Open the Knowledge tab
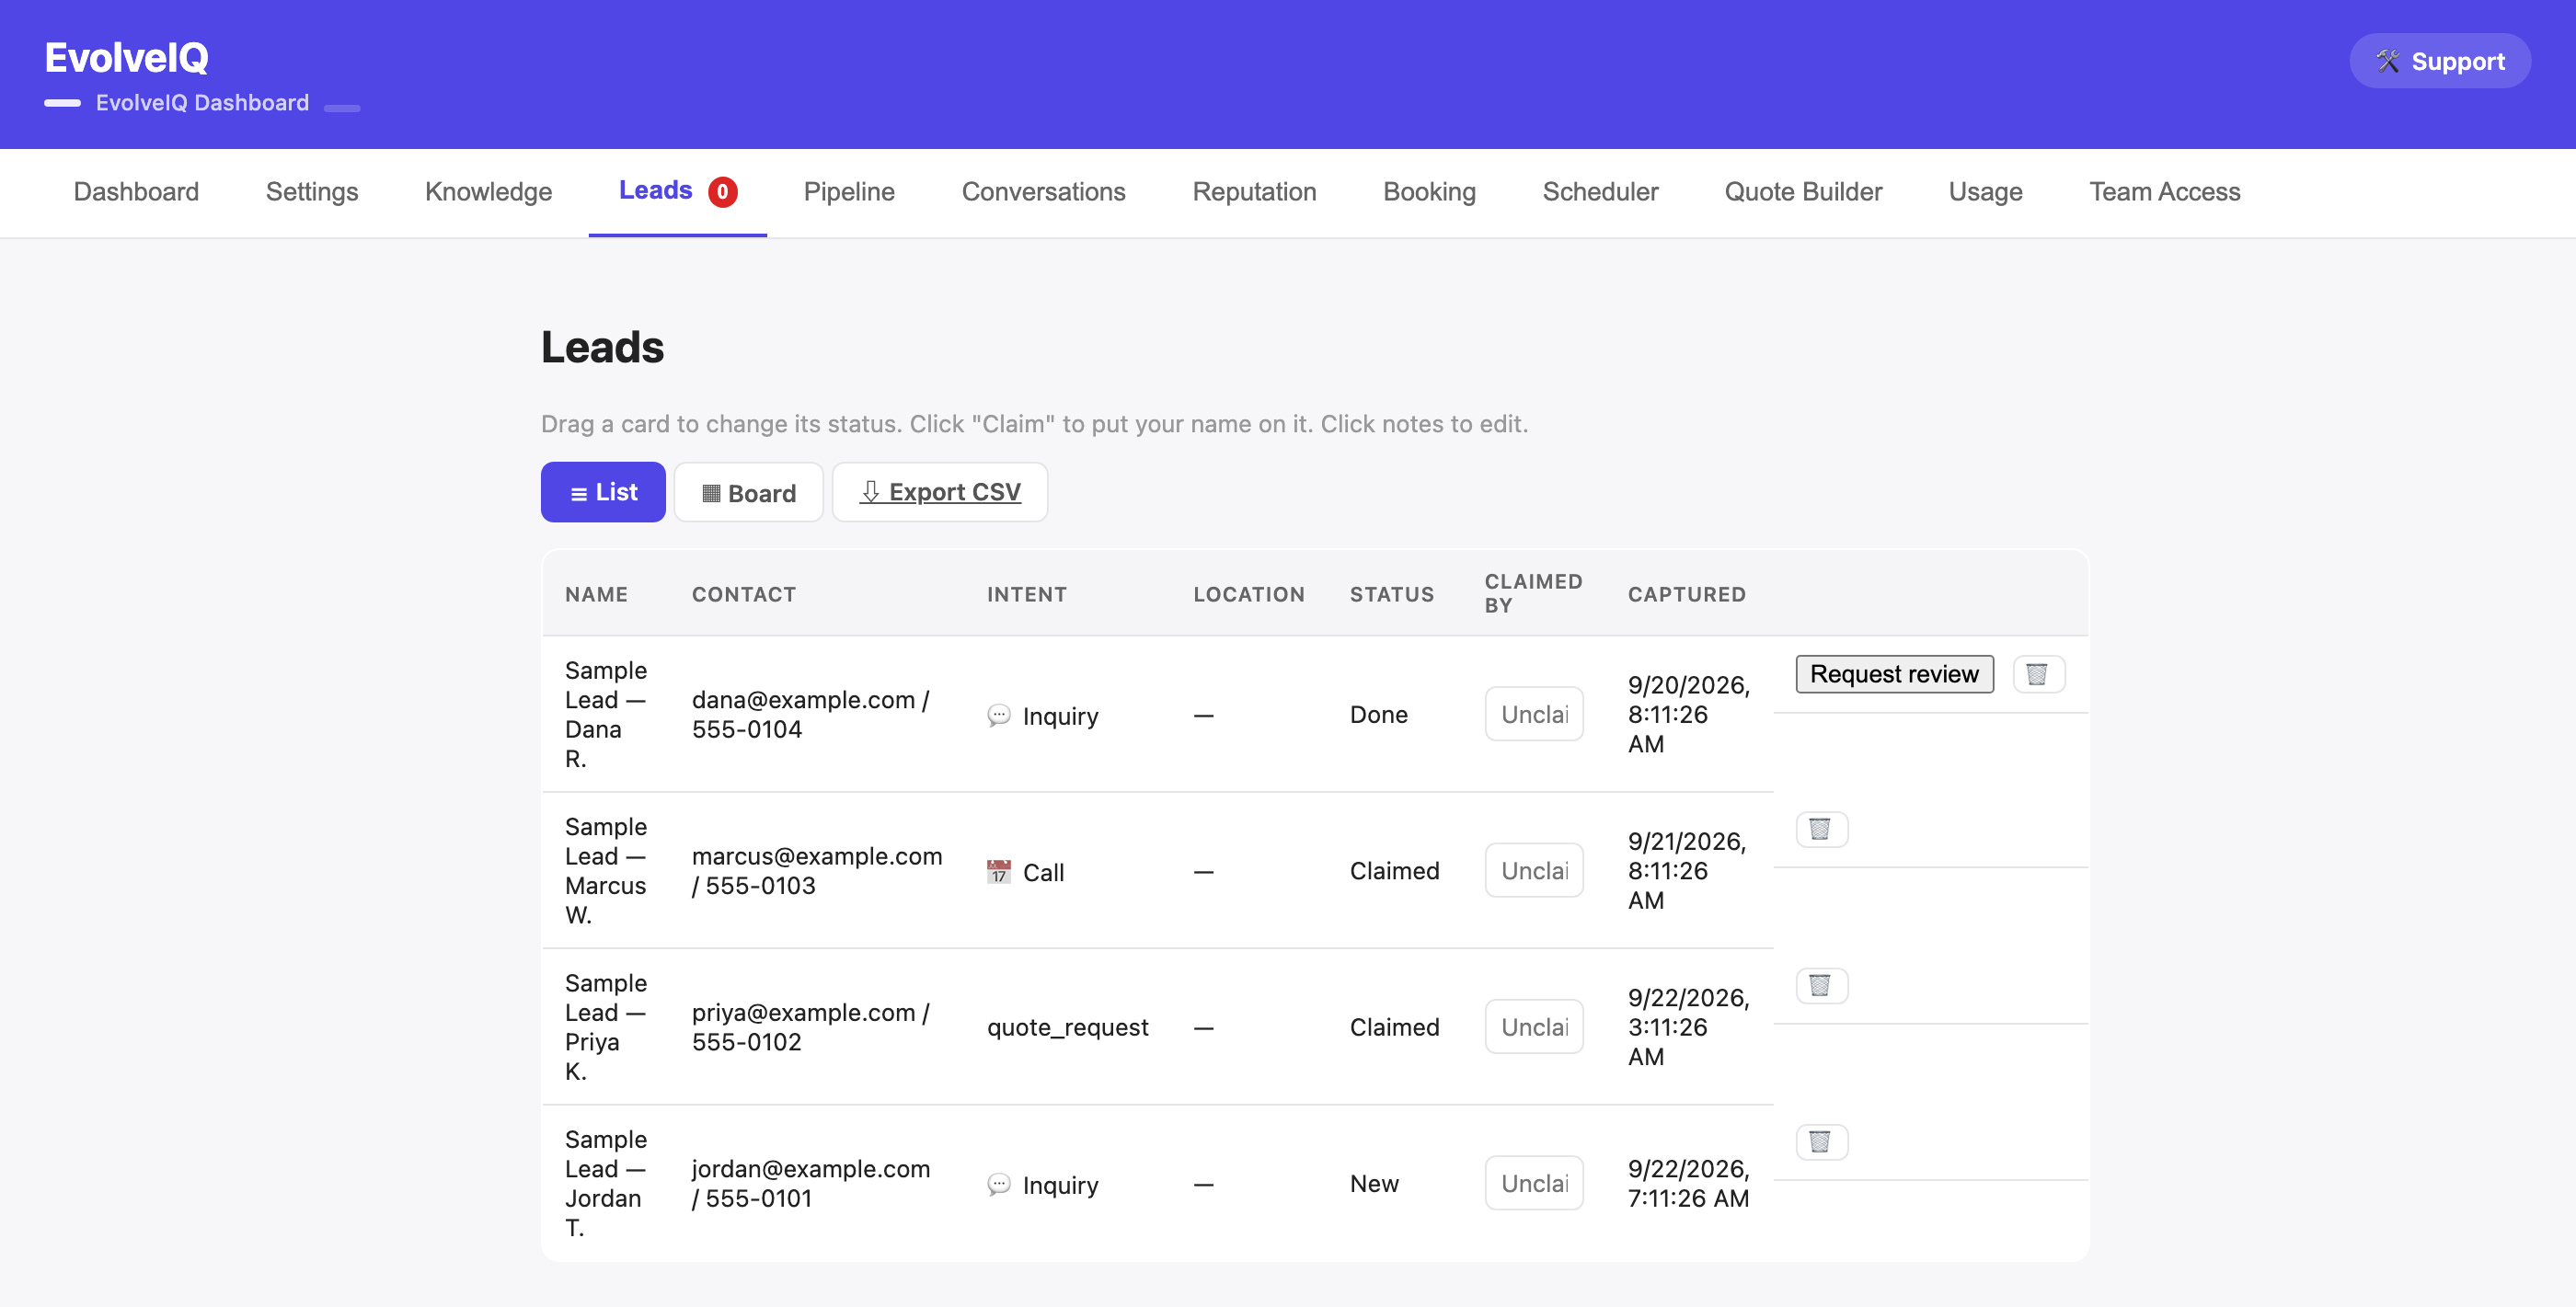This screenshot has height=1307, width=2576. click(x=488, y=192)
